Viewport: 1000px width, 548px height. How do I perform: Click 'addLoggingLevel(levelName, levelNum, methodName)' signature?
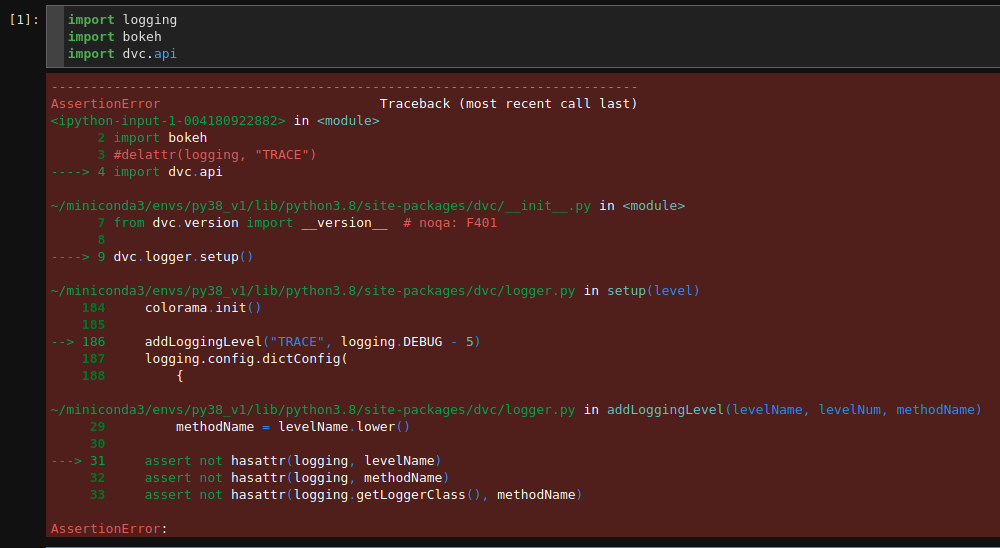pyautogui.click(x=794, y=410)
